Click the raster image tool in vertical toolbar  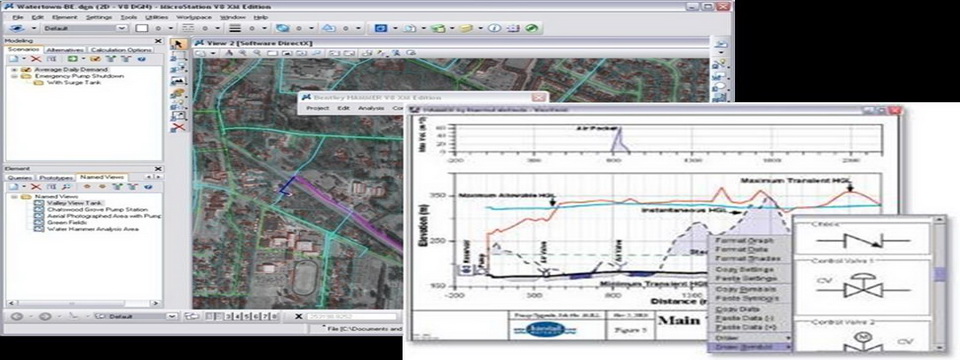pos(178,80)
